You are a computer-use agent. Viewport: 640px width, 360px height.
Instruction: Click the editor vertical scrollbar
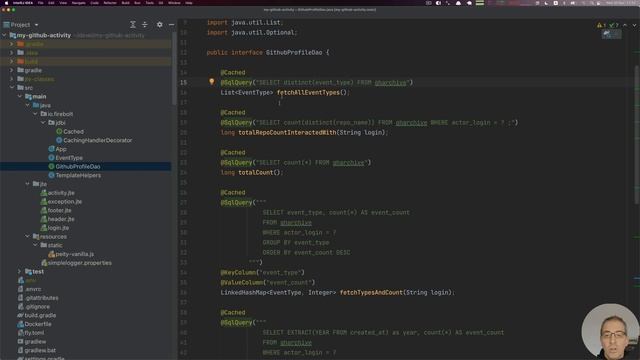(637, 135)
